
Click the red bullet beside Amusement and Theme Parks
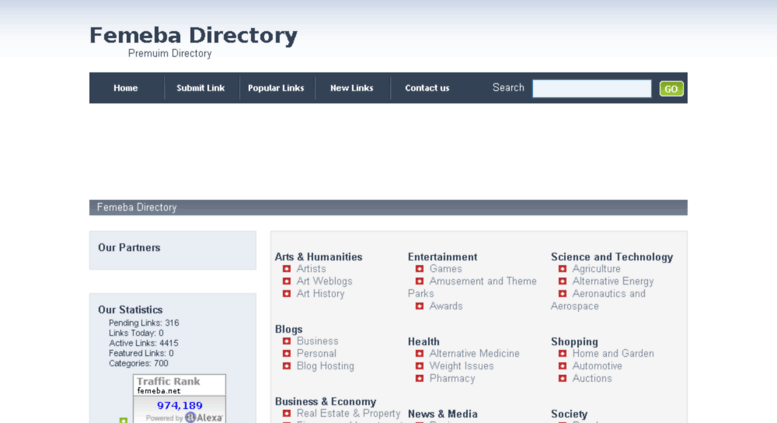pos(419,281)
